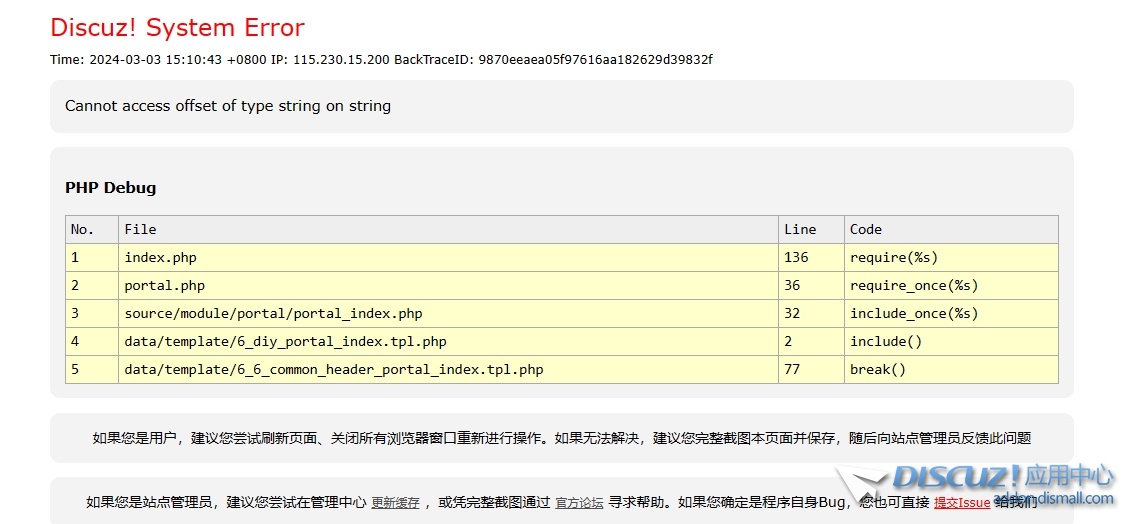The width and height of the screenshot is (1132, 524).
Task: Open the 官方论坛 link
Action: click(x=579, y=503)
